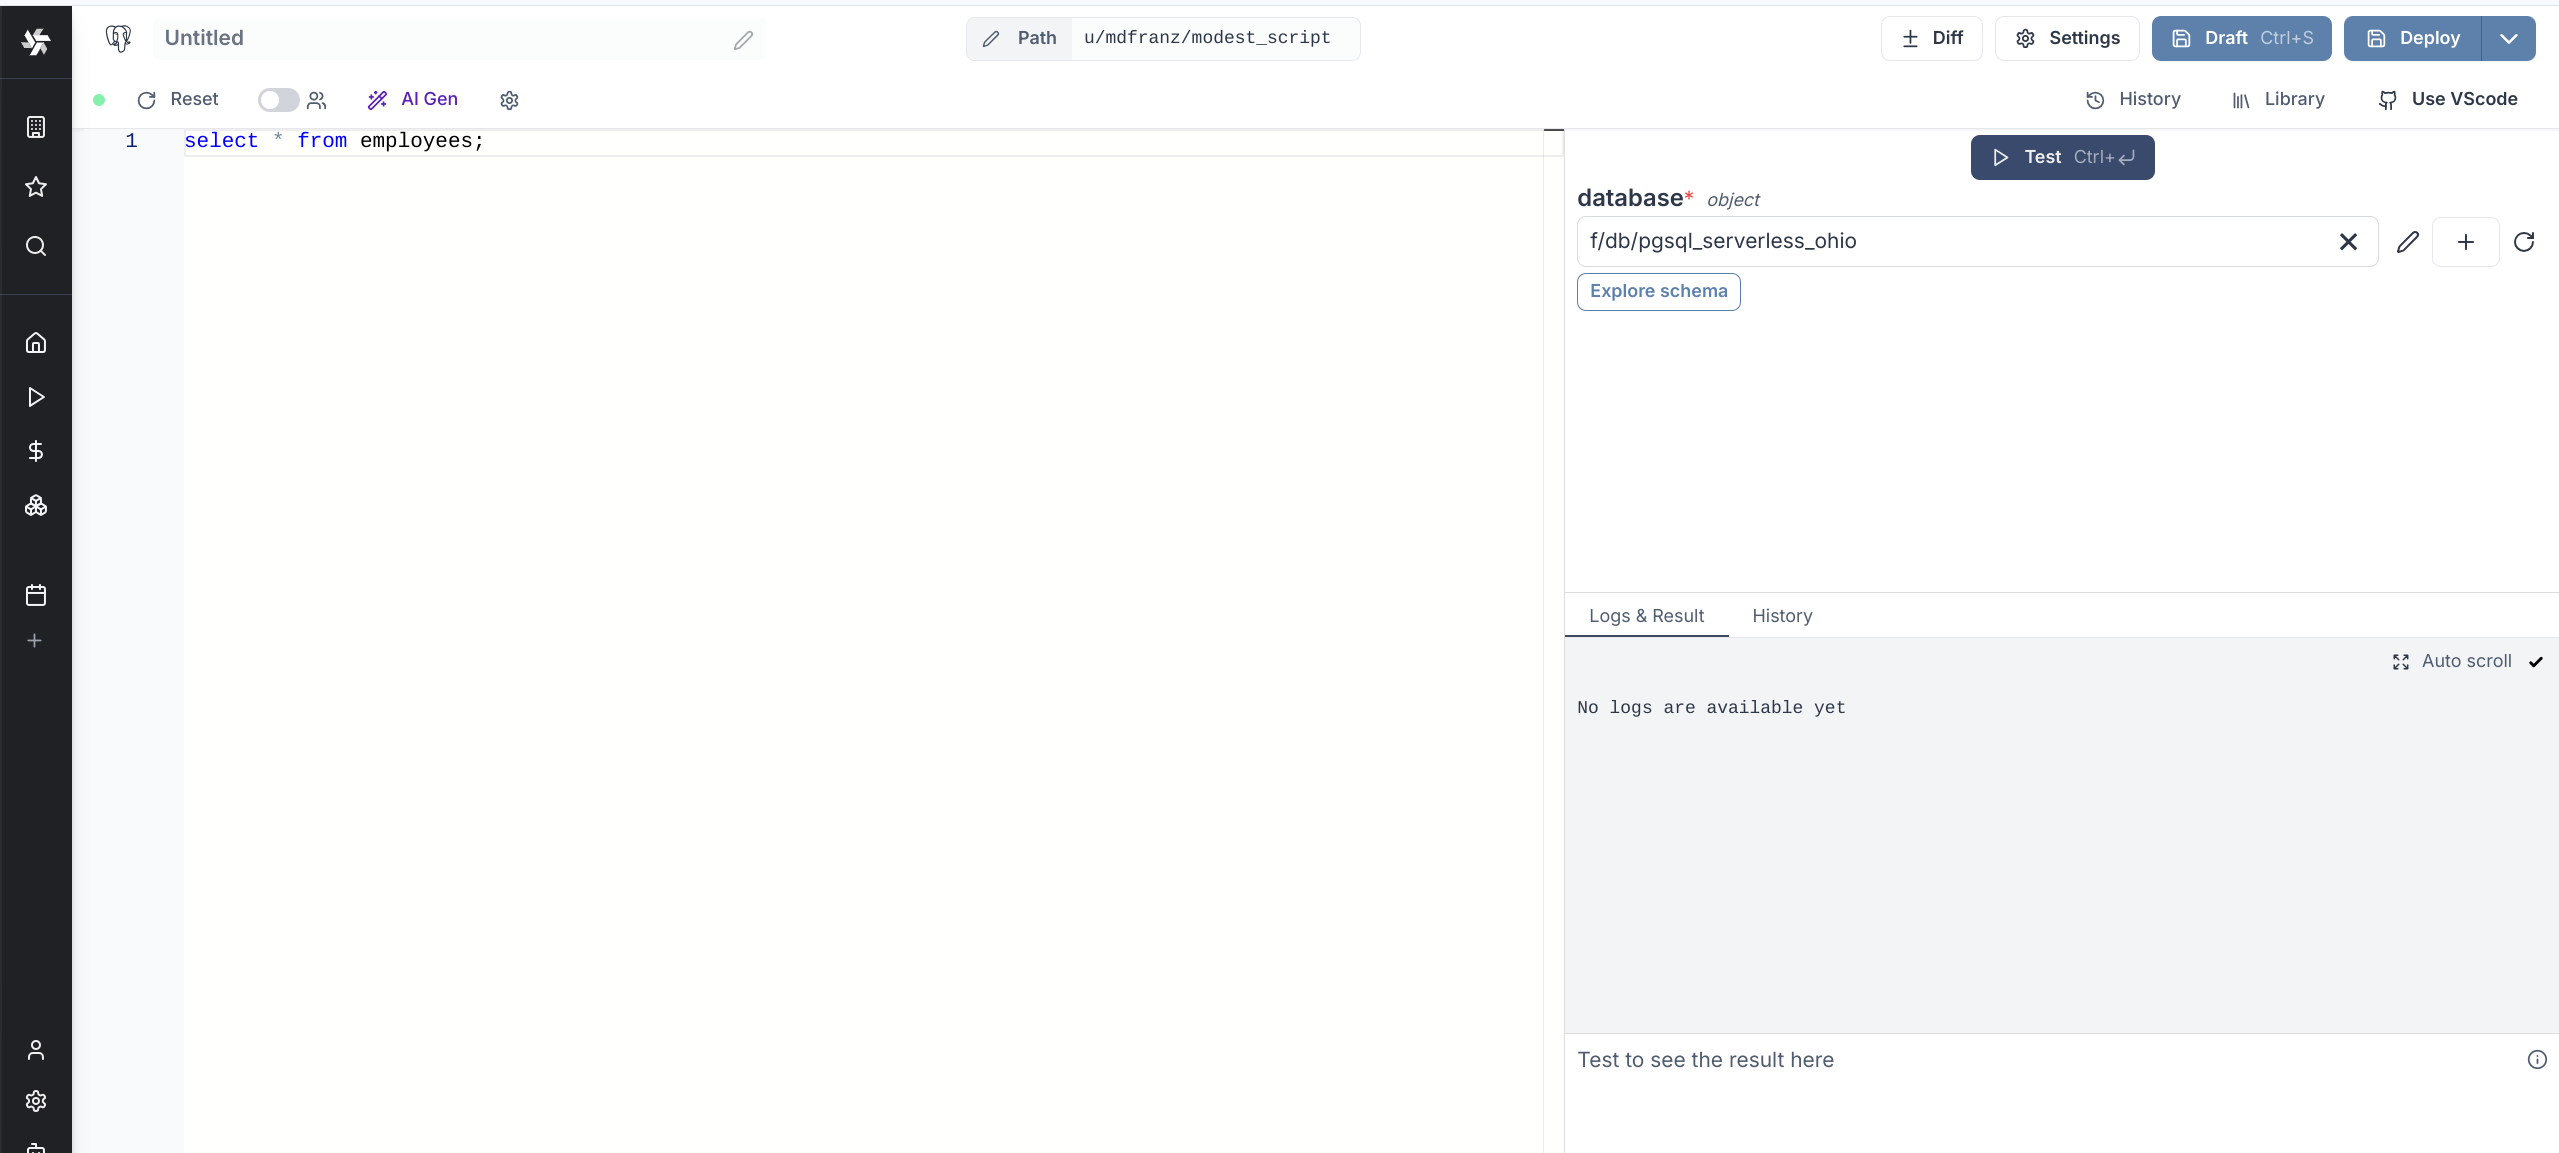Open the Runs play icon in sidebar
The height and width of the screenshot is (1153, 2559).
click(36, 397)
